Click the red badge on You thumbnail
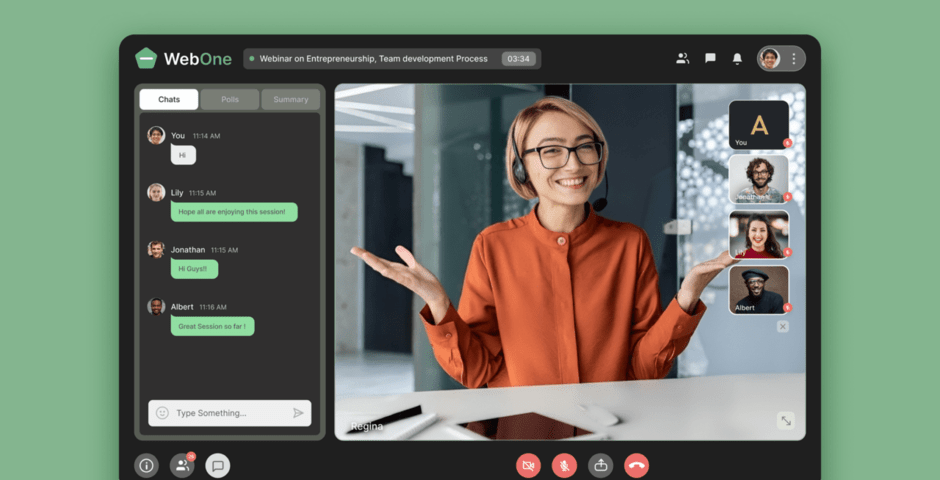 click(x=787, y=143)
